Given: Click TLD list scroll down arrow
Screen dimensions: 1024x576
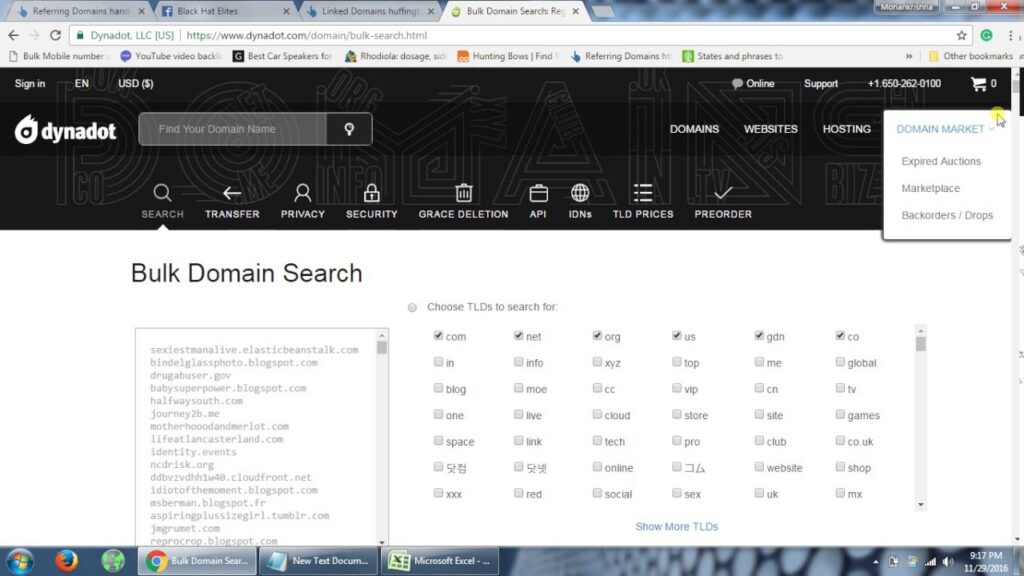Looking at the screenshot, I should 921,505.
